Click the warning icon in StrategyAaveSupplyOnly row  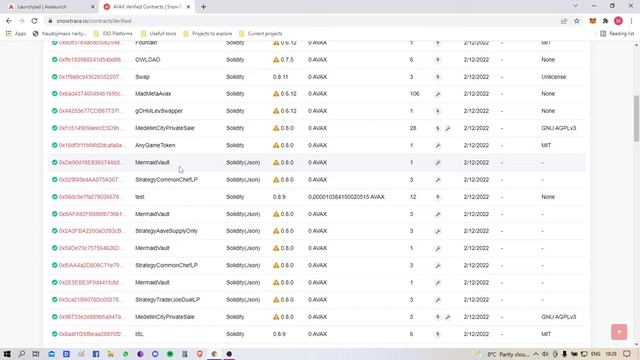276,231
